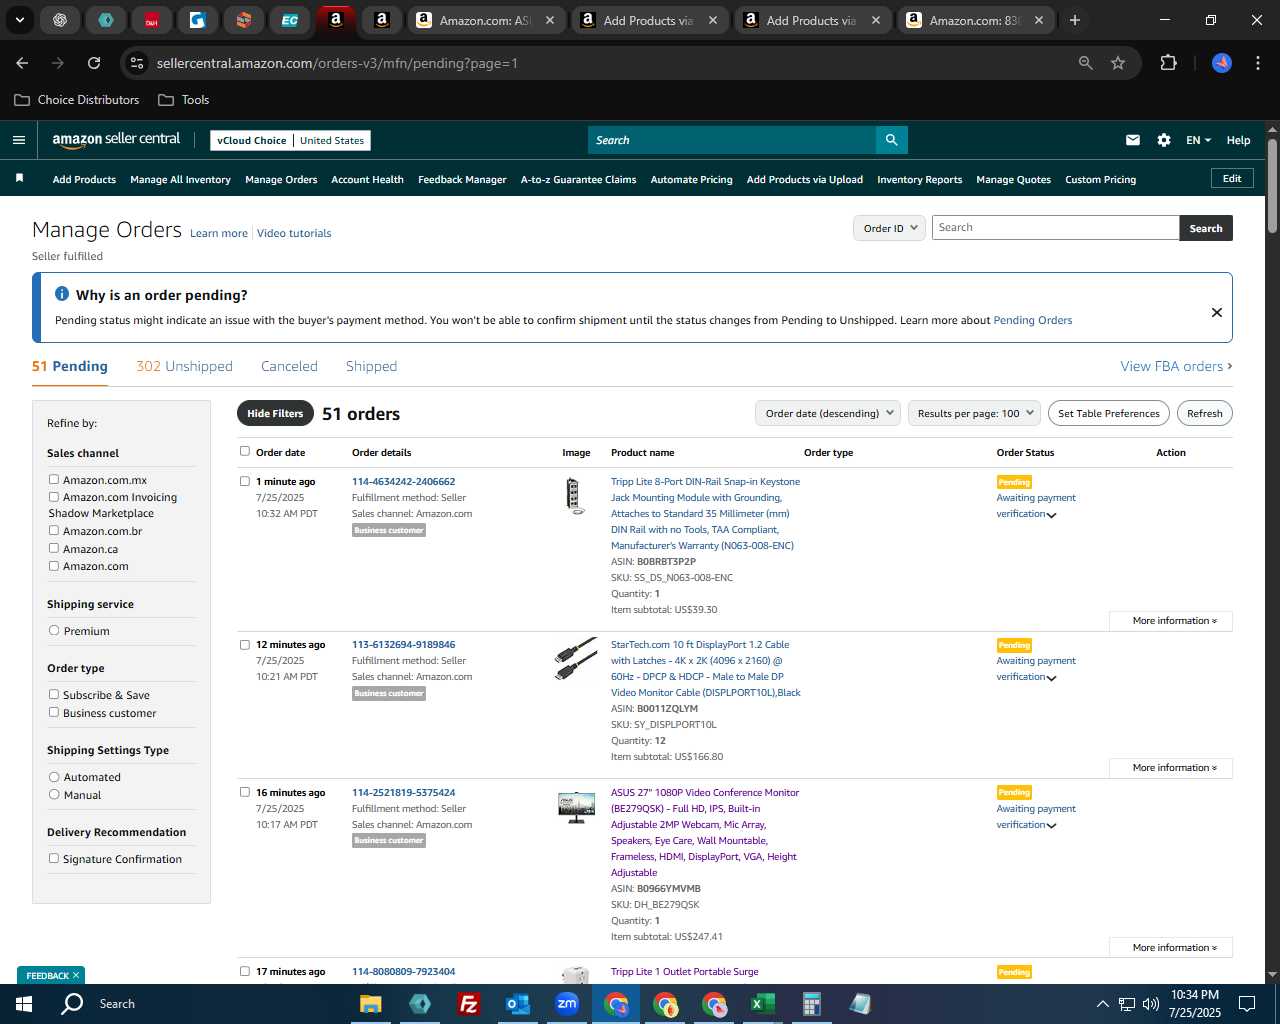Open View FBA orders link
Image resolution: width=1280 pixels, height=1024 pixels.
click(x=1176, y=366)
